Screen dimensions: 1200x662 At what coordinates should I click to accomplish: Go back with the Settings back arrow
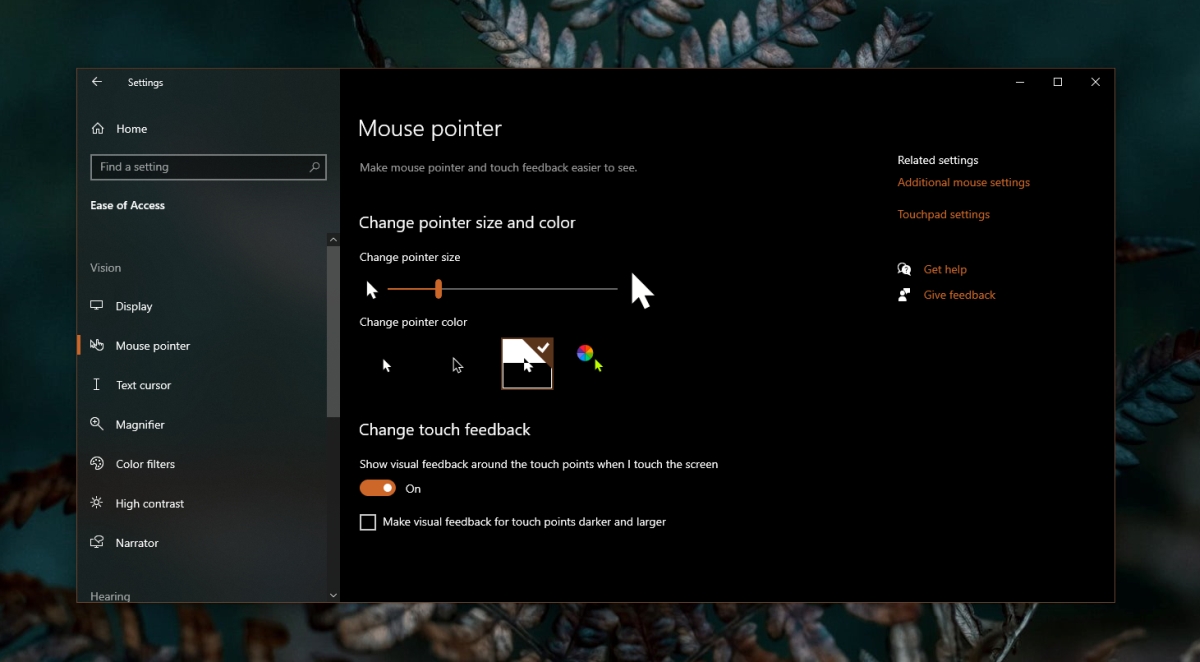(97, 82)
